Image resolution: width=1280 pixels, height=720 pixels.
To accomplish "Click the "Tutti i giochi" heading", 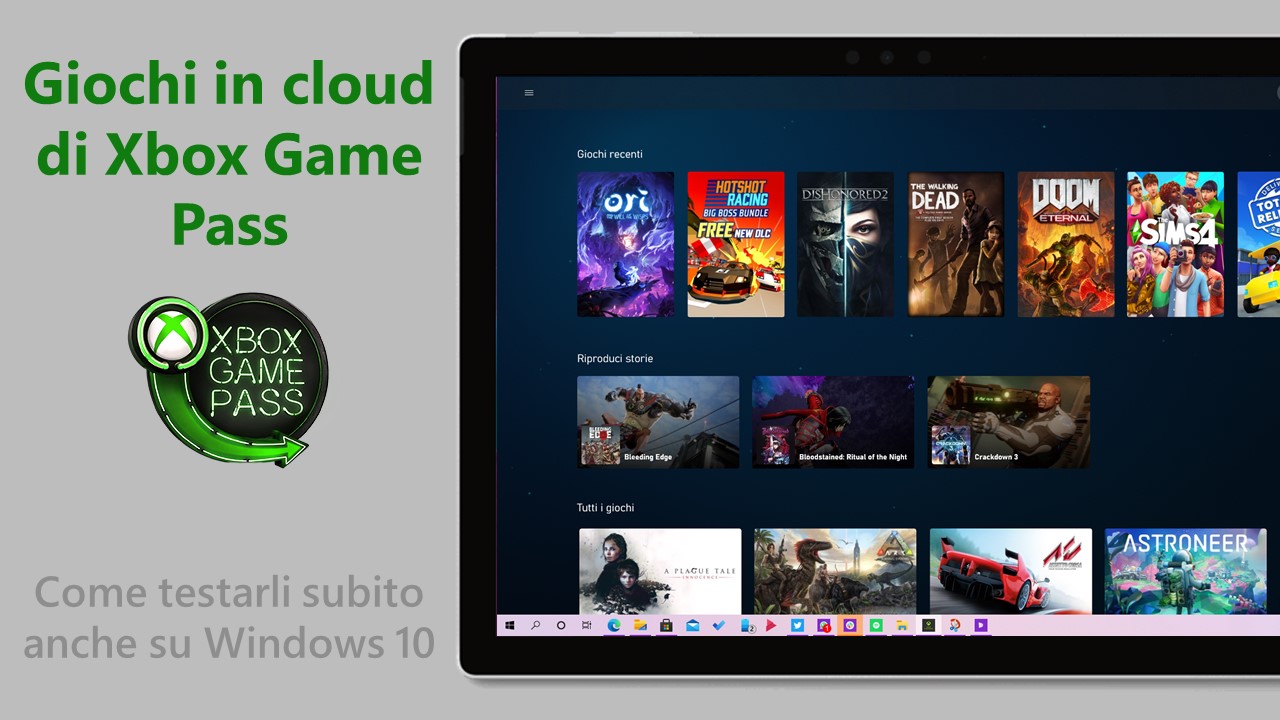I will pos(606,508).
